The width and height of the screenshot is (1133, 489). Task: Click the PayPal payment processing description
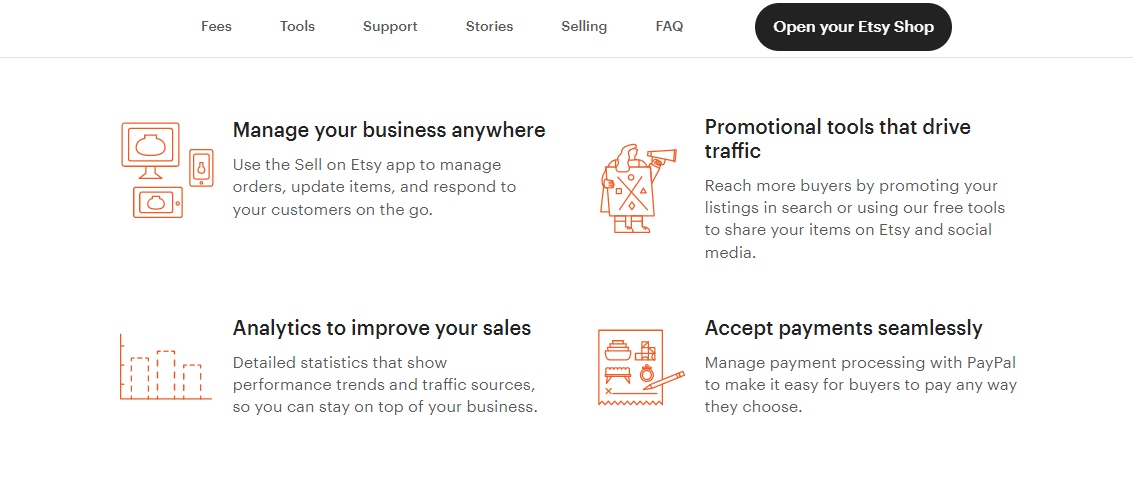click(860, 385)
